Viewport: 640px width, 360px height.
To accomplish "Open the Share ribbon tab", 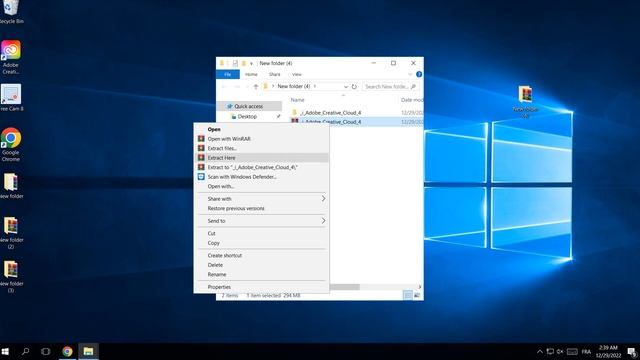I will pos(275,74).
